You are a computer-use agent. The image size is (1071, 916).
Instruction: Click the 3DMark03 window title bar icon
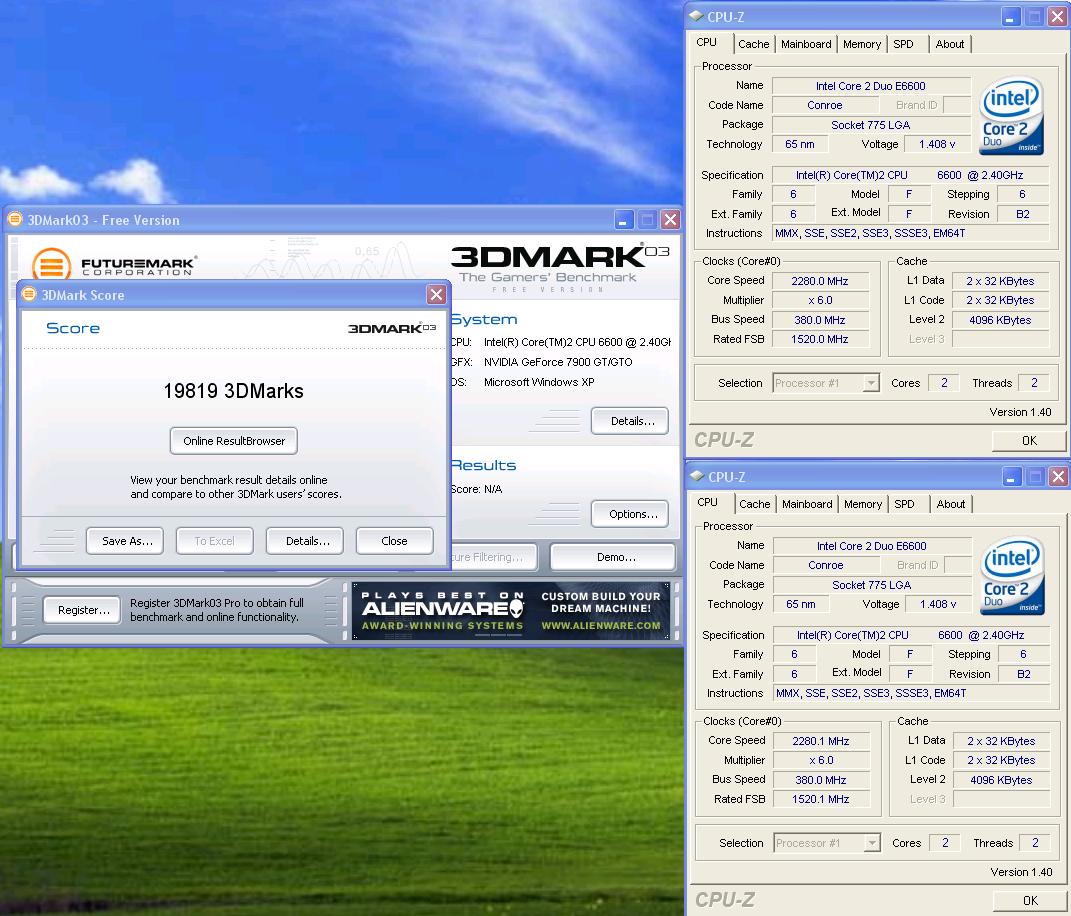(14, 219)
